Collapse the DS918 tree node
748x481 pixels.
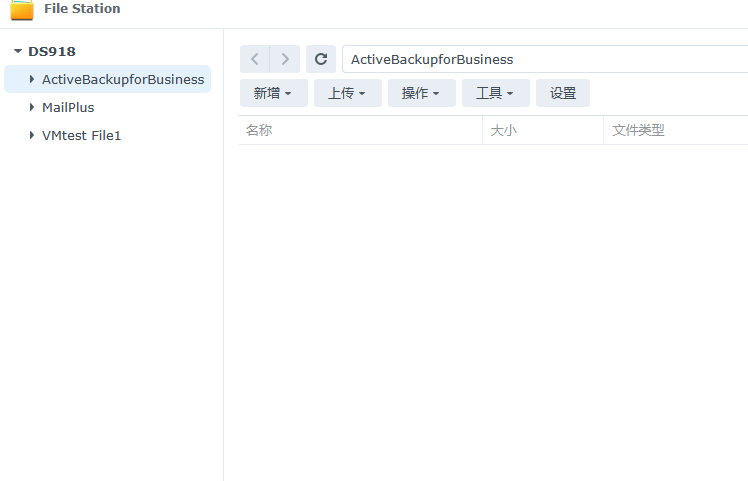[x=17, y=51]
